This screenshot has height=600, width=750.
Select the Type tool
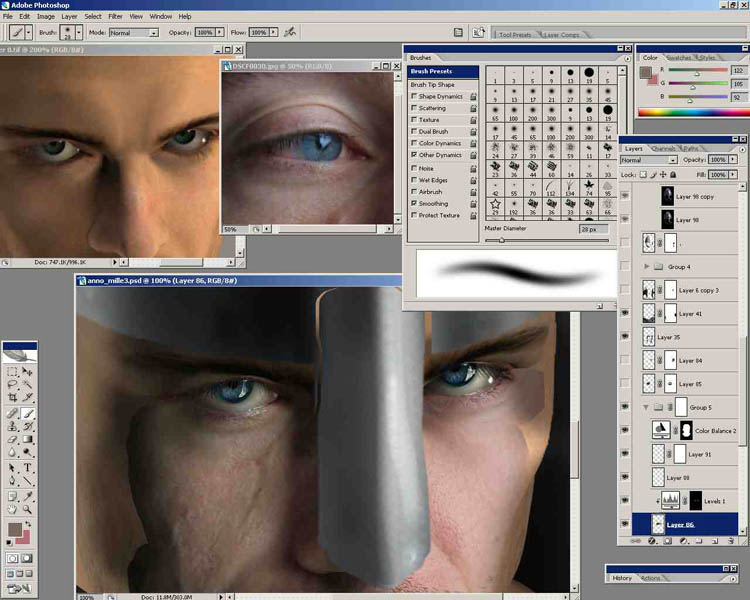[28, 467]
